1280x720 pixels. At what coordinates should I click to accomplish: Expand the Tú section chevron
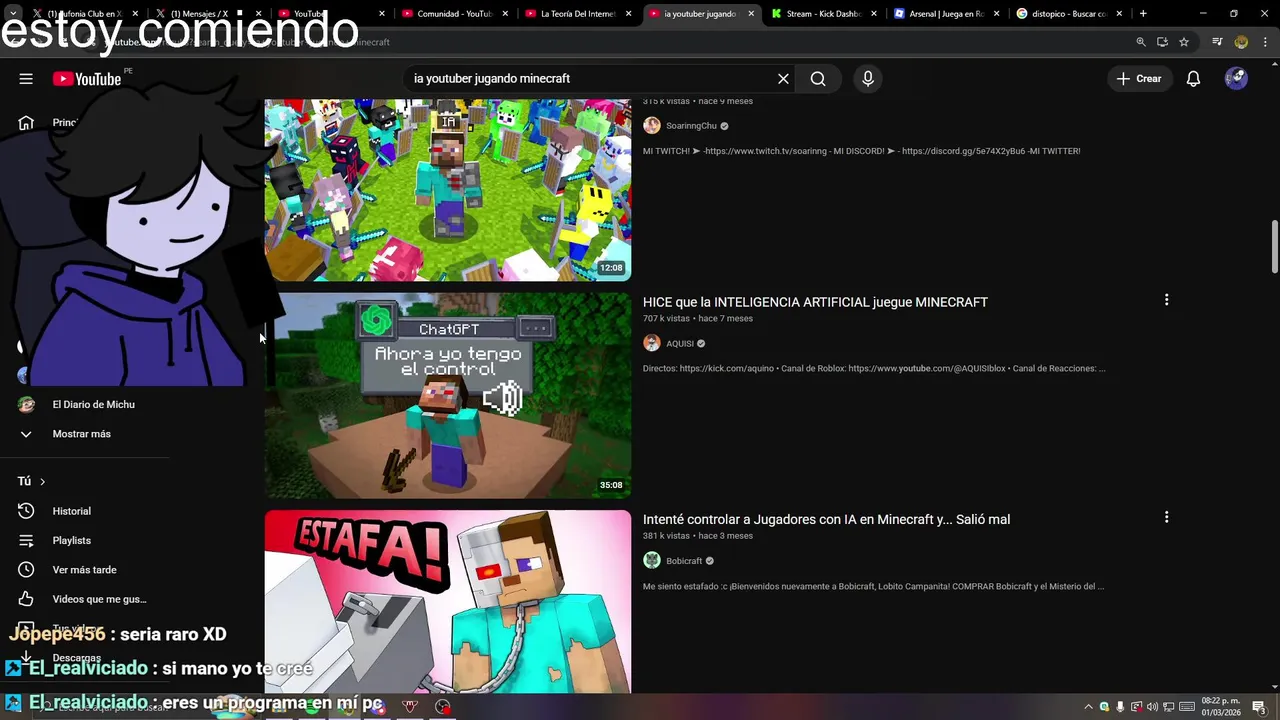pyautogui.click(x=42, y=481)
